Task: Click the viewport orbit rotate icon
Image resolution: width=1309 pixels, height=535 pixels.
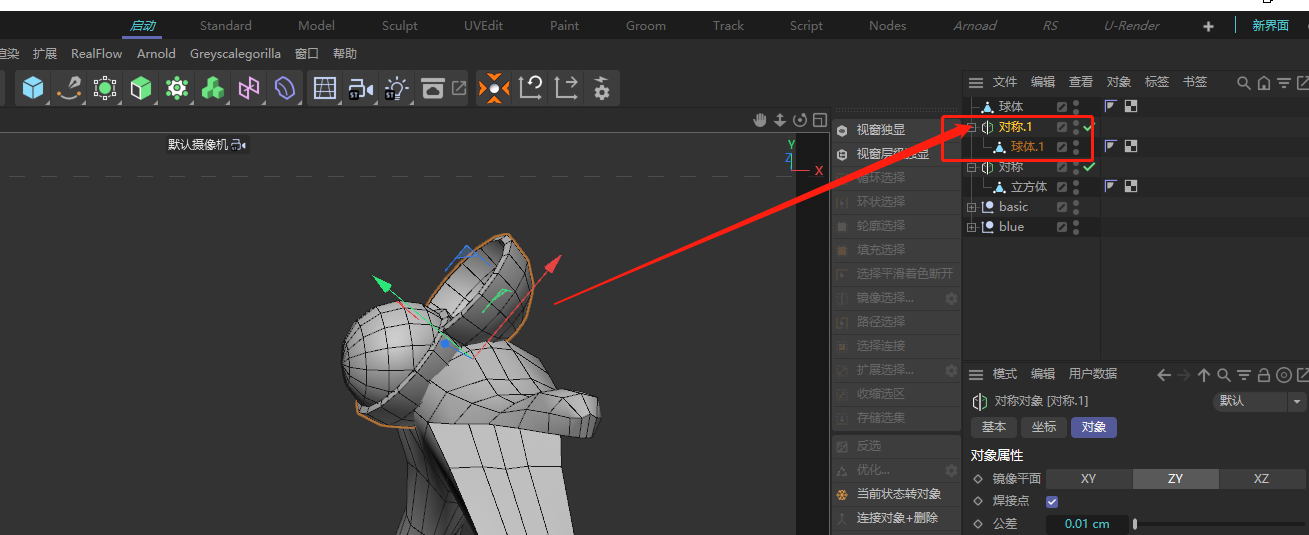Action: click(800, 121)
